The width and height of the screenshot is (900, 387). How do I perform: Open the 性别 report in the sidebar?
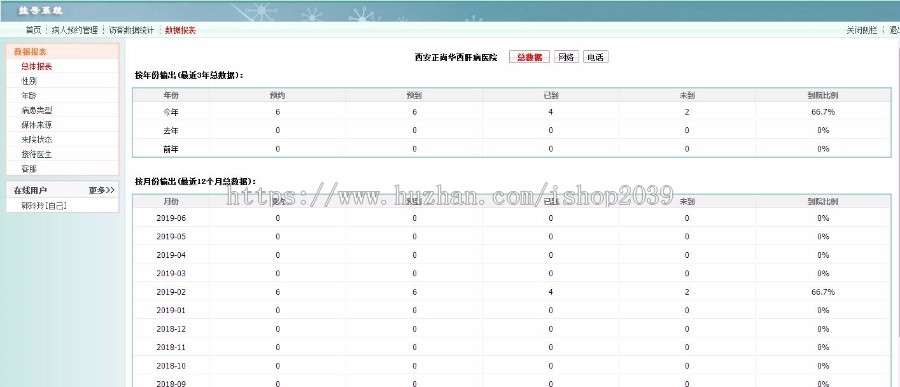pos(29,81)
